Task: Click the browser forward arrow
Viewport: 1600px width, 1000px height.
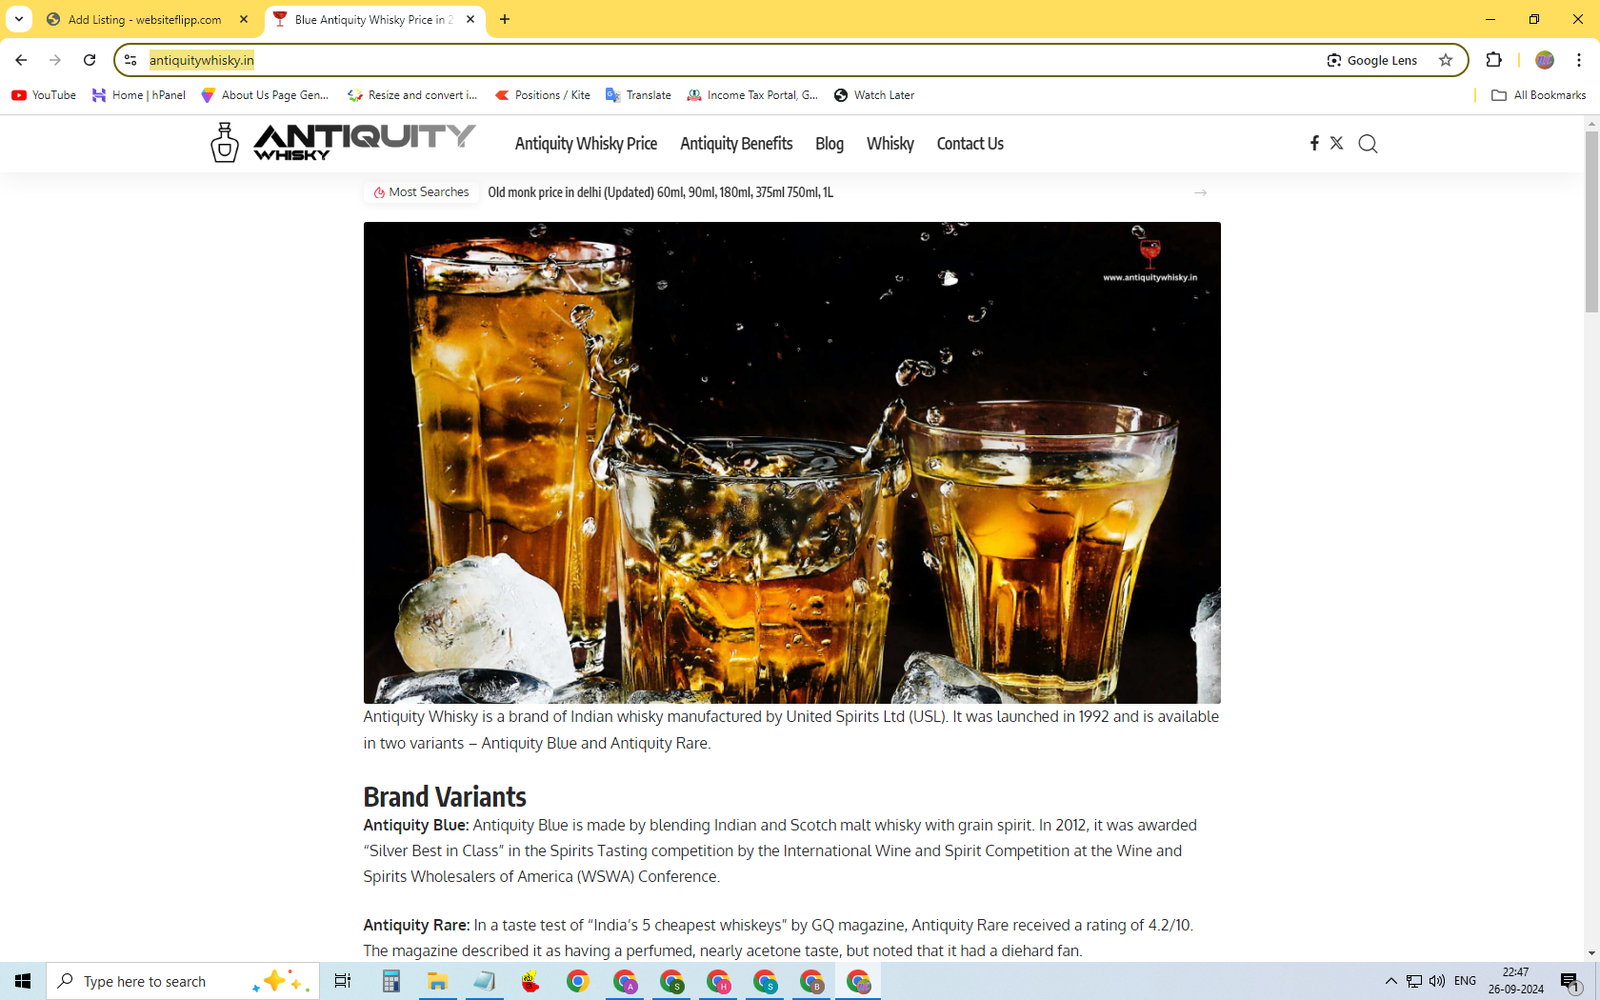Action: [55, 60]
